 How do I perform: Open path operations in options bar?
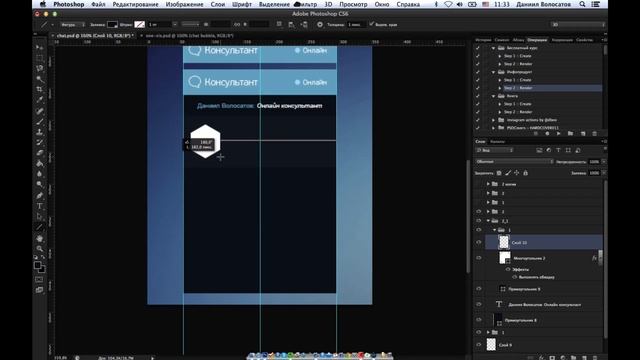[279, 24]
